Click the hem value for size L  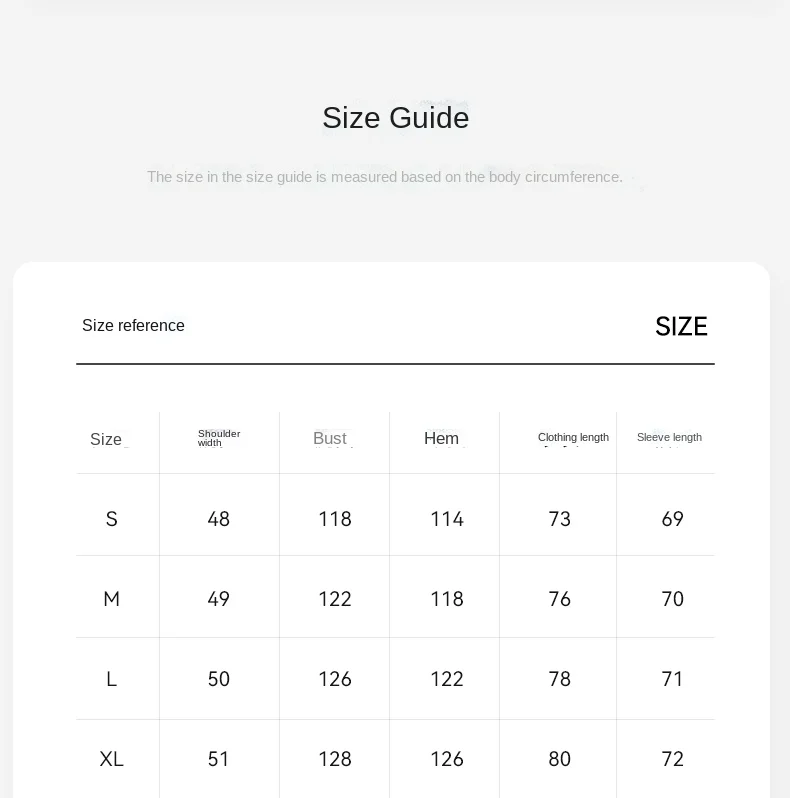point(447,679)
